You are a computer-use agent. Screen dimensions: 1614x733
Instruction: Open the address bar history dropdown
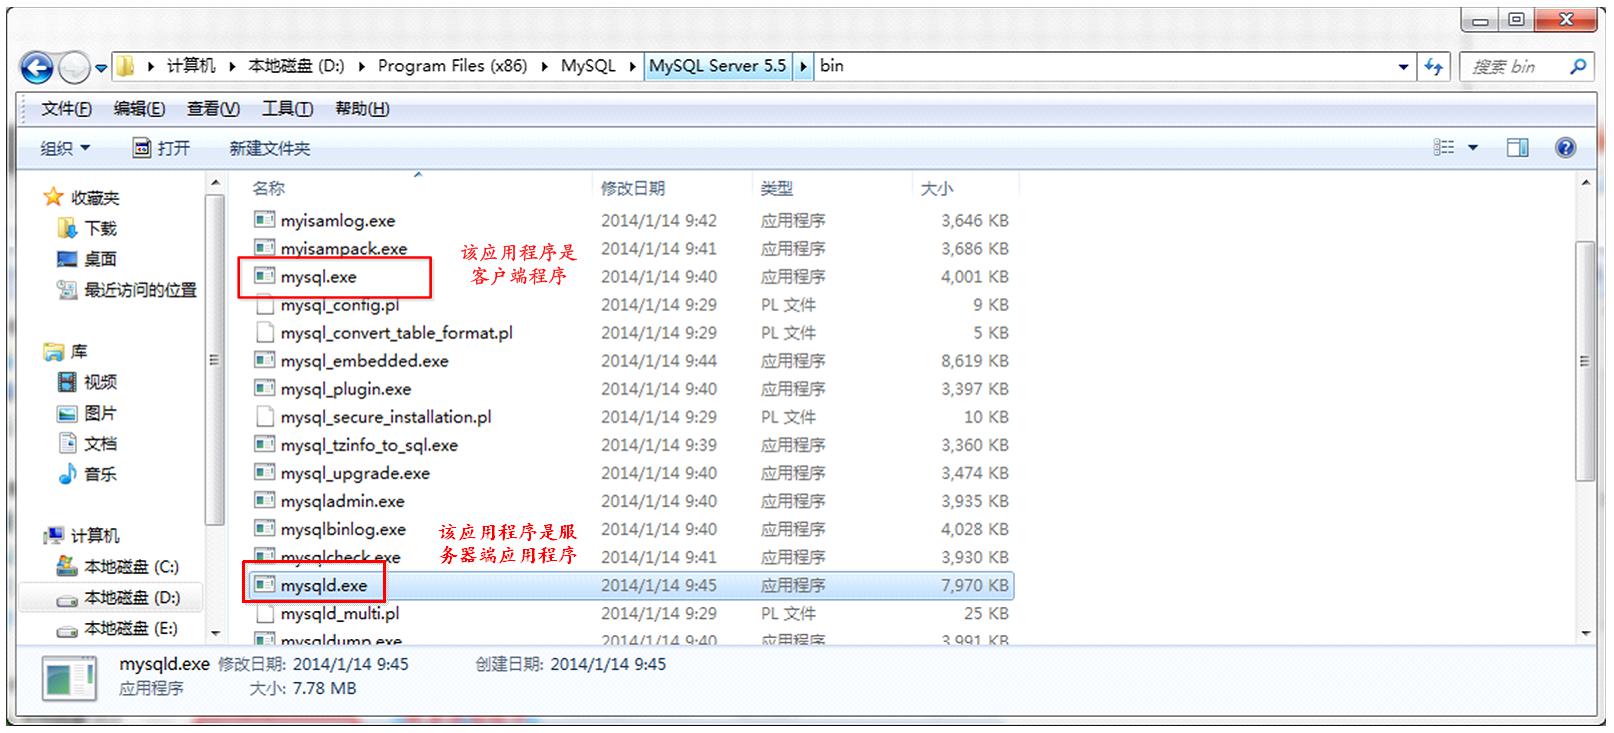click(x=1404, y=67)
